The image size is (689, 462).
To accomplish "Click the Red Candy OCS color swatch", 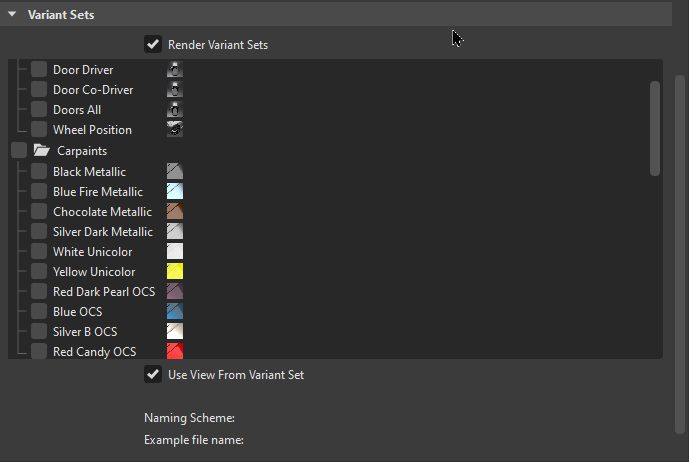I will pos(175,352).
